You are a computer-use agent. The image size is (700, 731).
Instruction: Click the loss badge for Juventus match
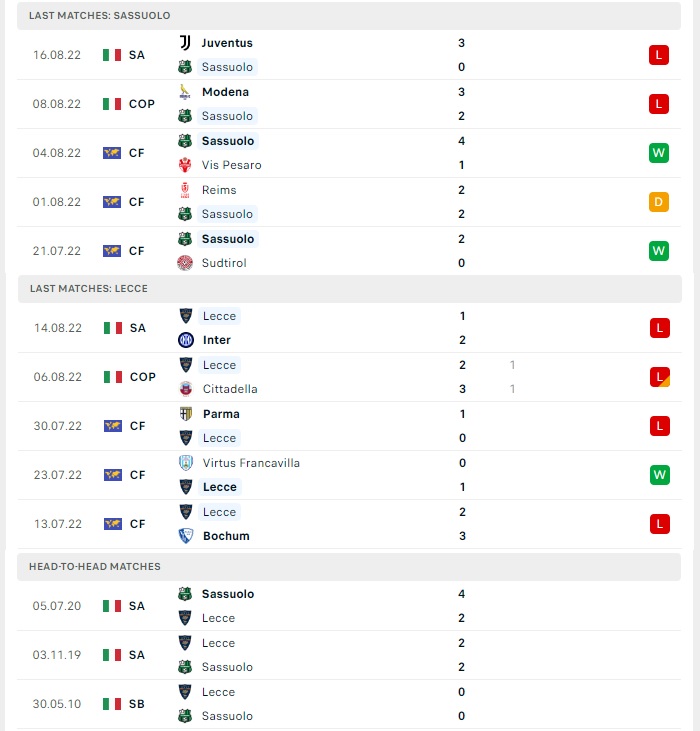[x=659, y=55]
